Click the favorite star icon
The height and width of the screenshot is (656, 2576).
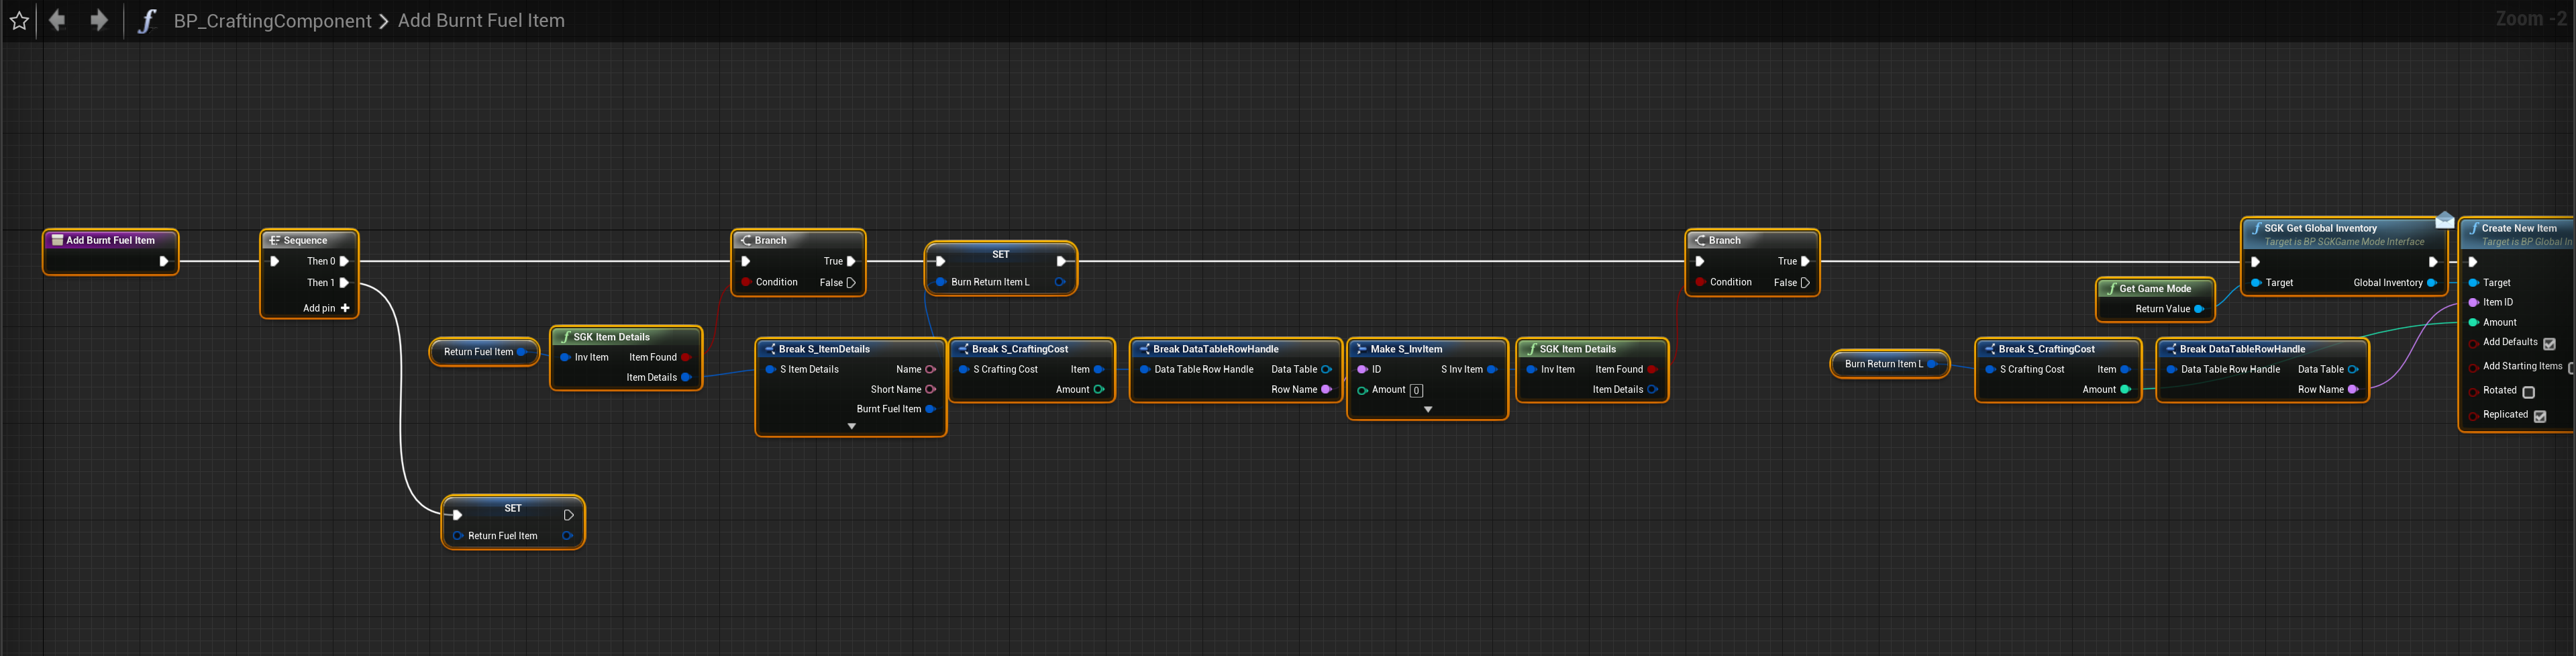pos(19,21)
